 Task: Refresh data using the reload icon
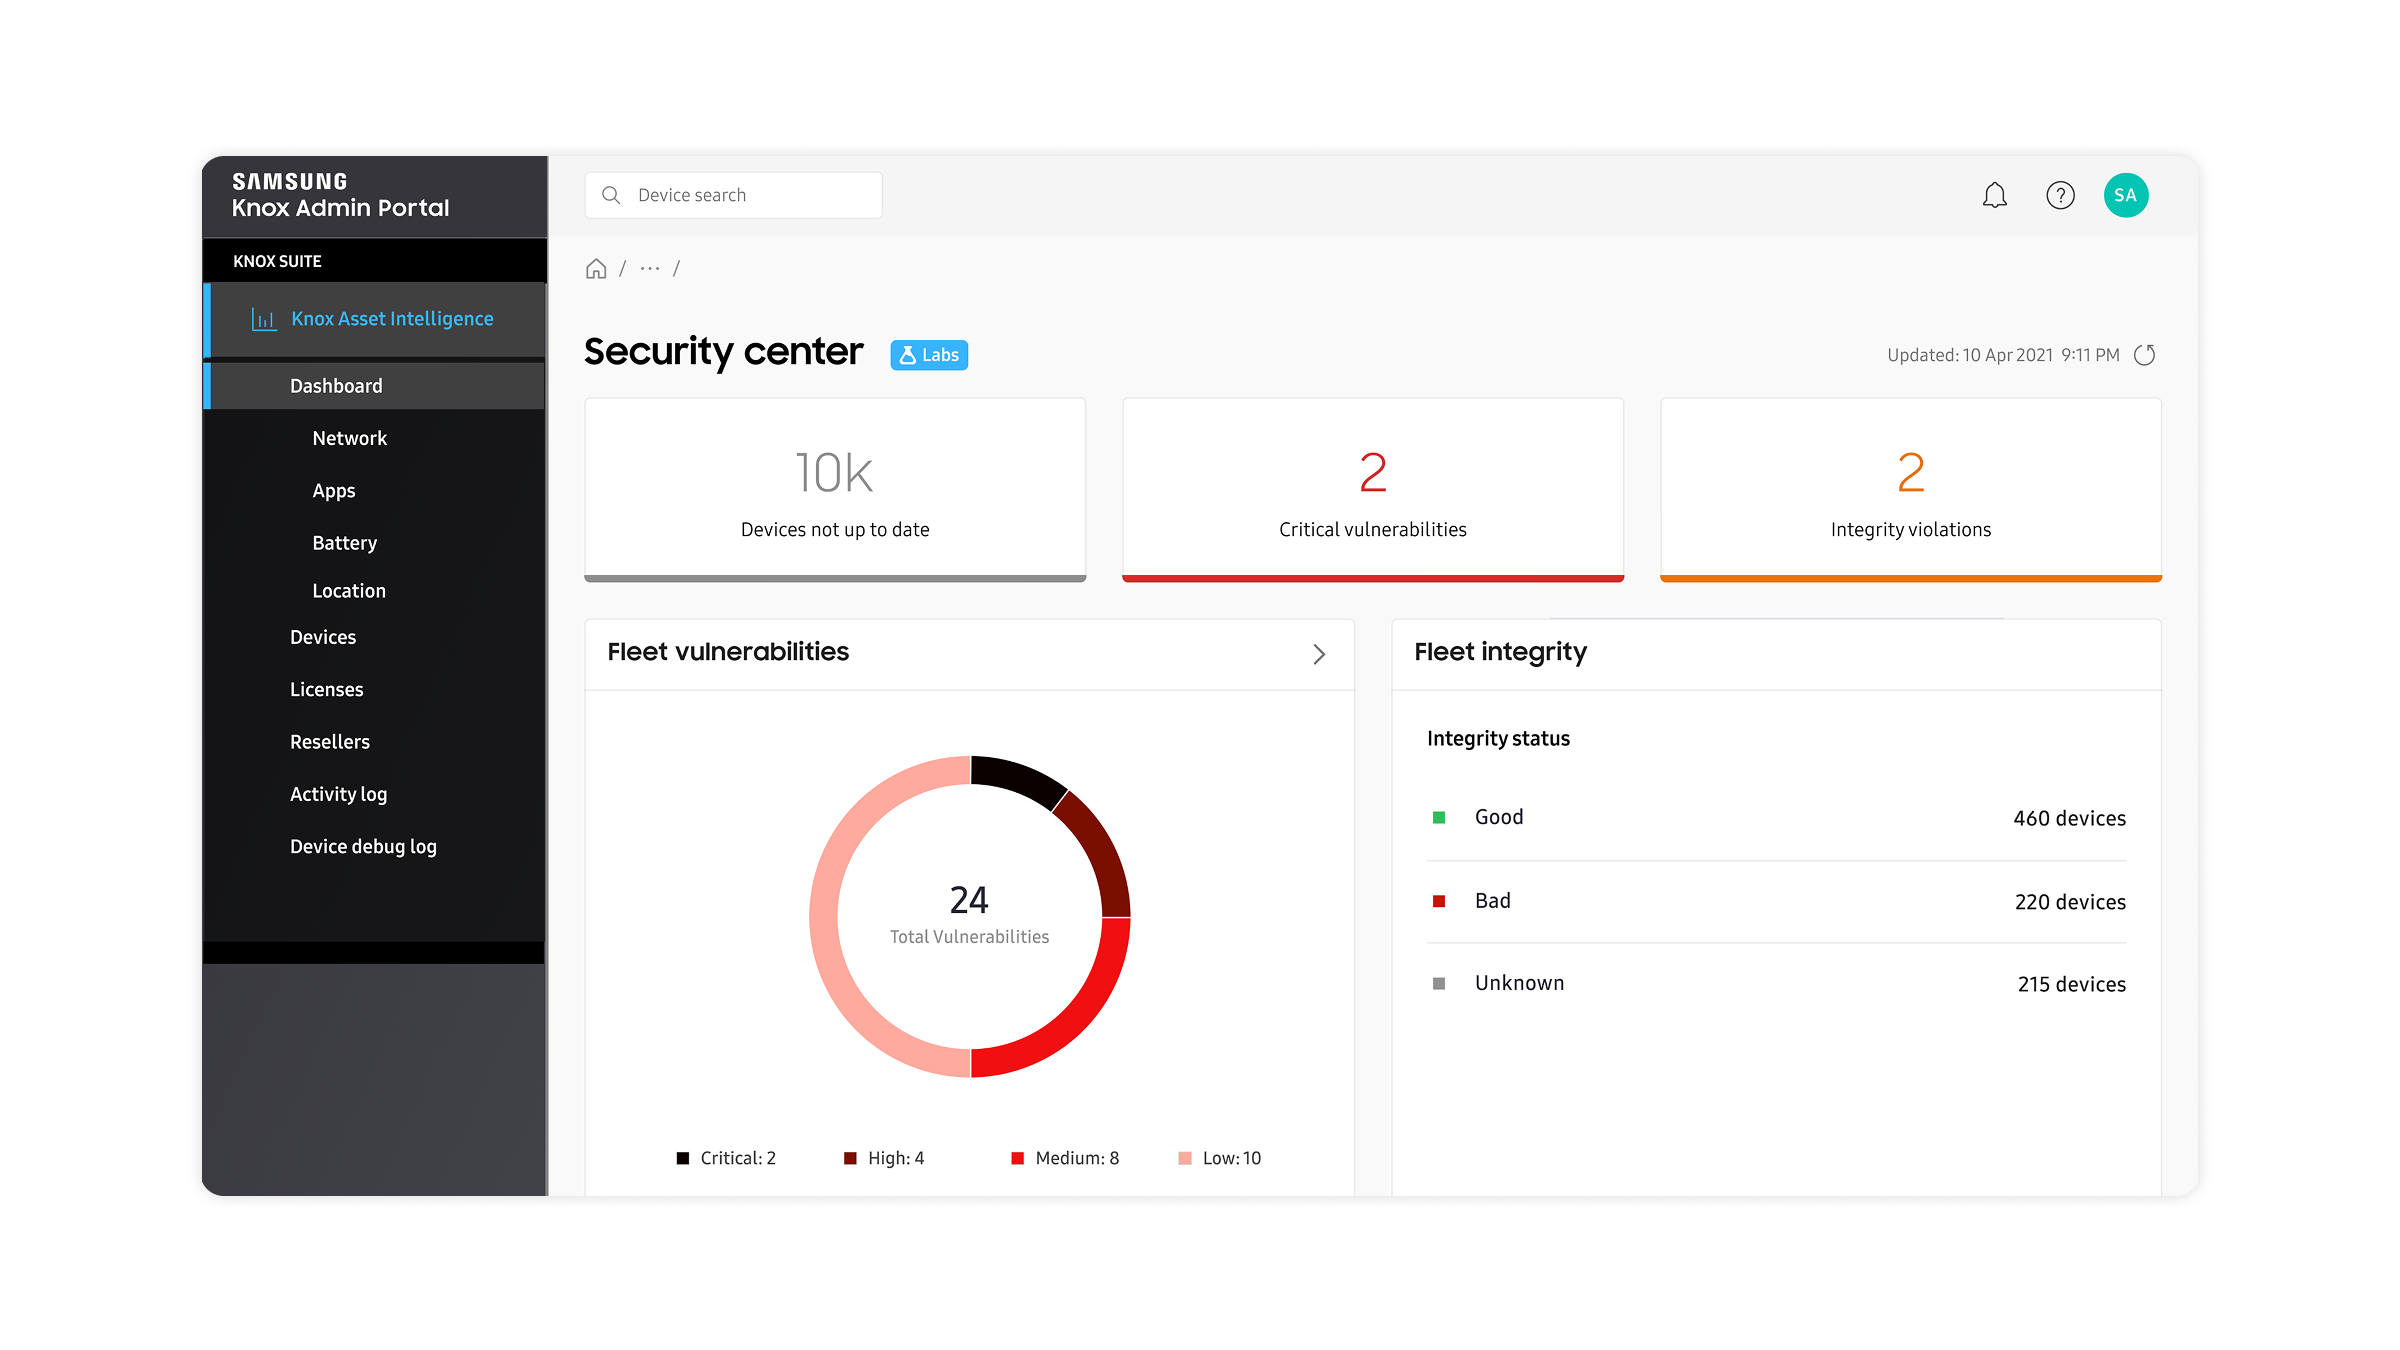[x=2144, y=355]
